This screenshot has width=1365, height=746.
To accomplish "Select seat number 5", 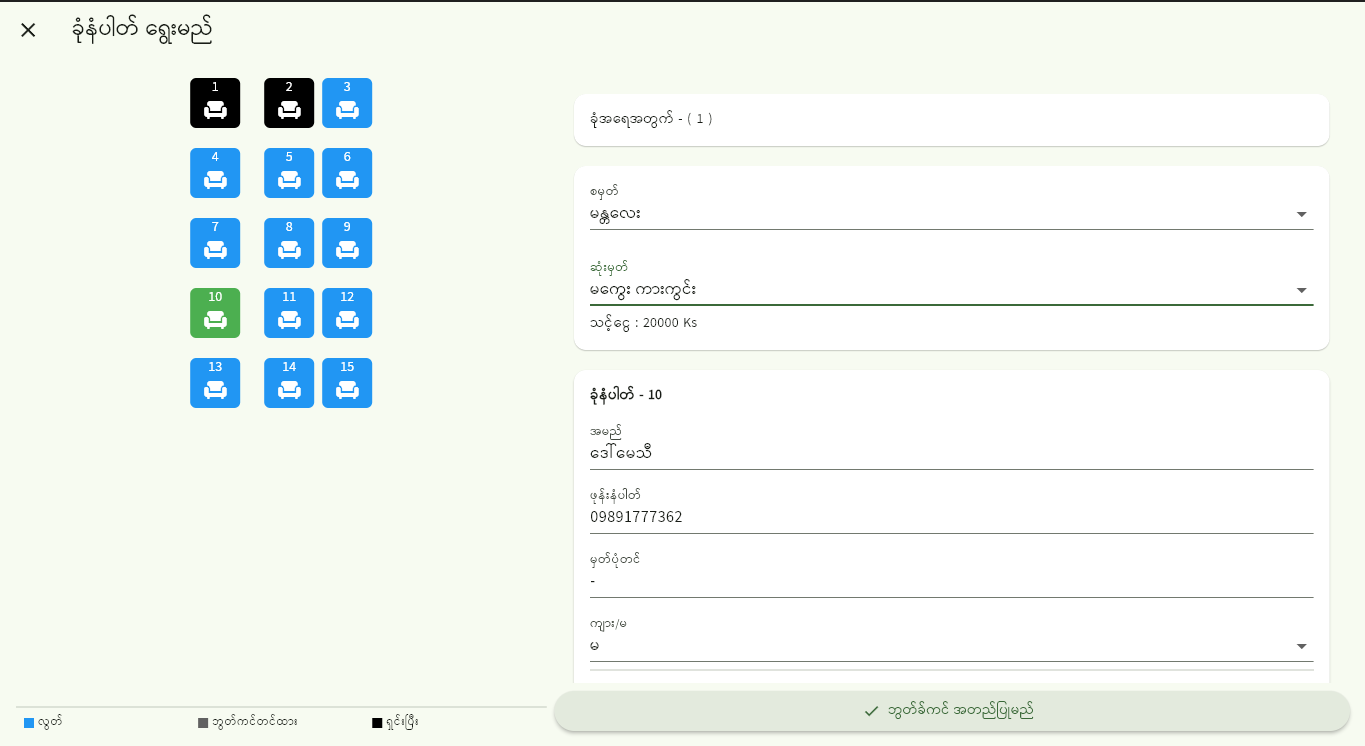I will point(289,173).
